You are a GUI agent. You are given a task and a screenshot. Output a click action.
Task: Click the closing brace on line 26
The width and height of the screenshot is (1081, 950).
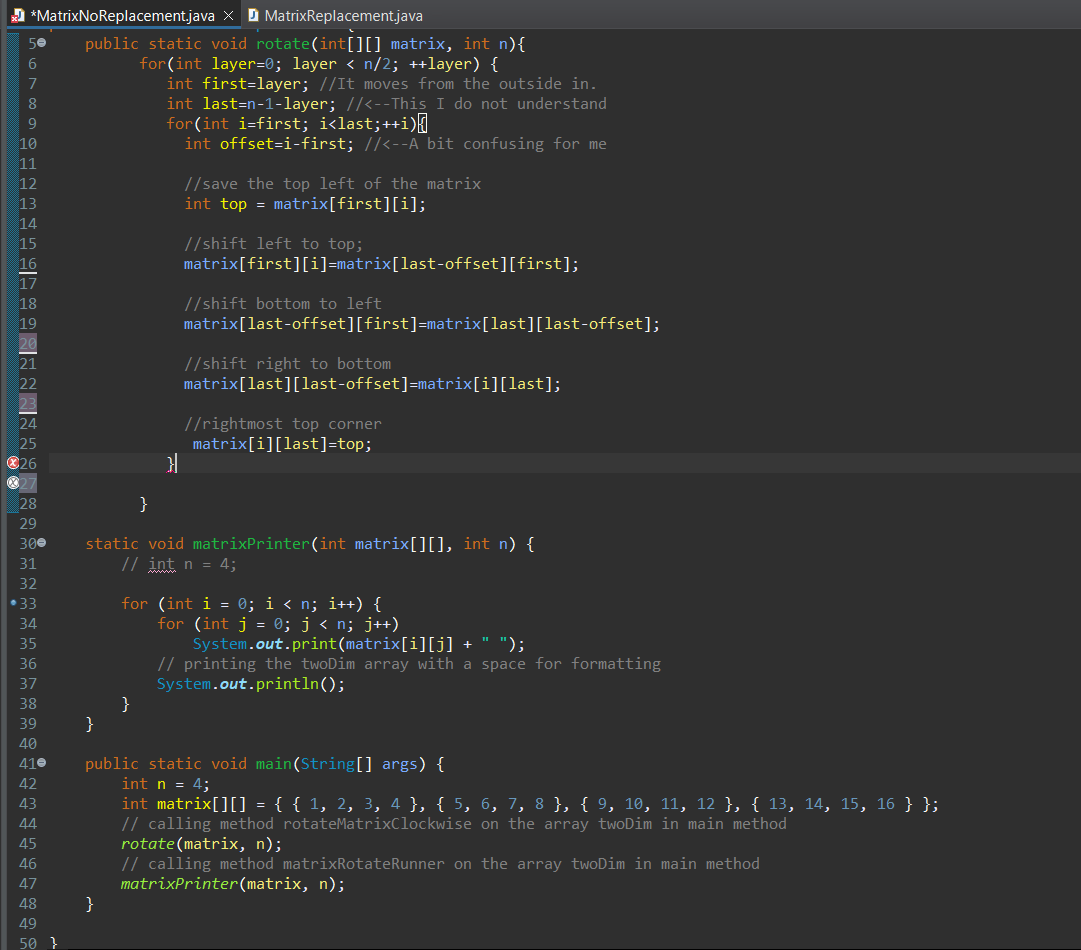pyautogui.click(x=170, y=464)
